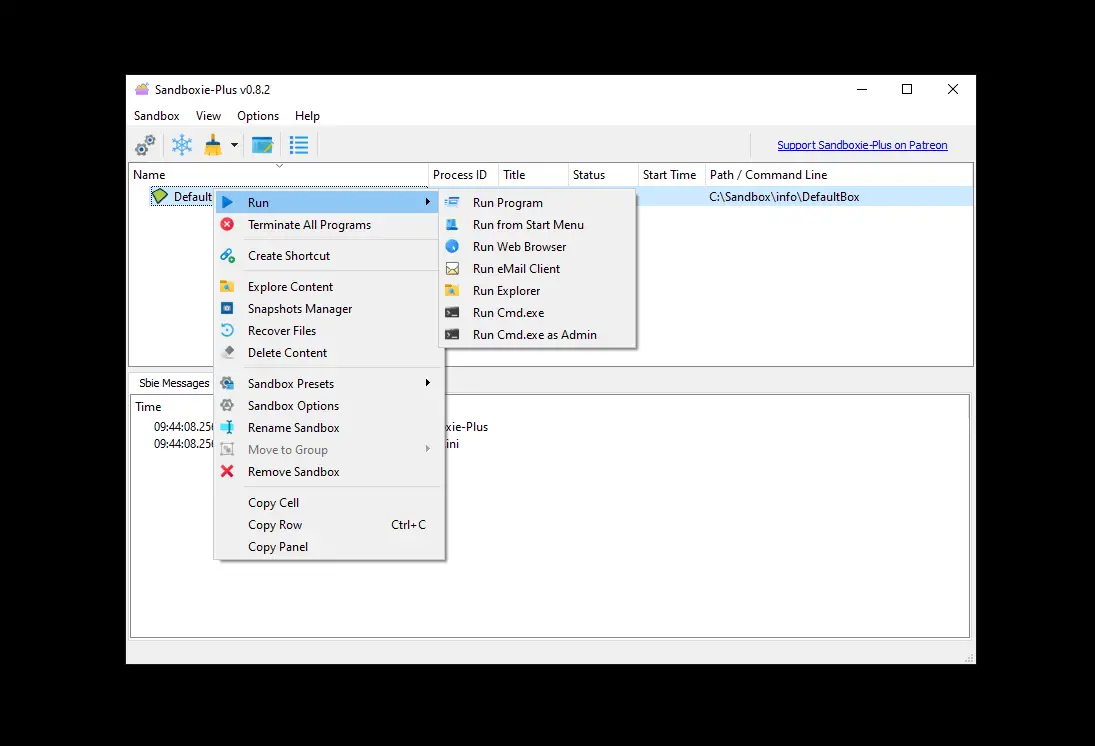Open the Options menu
1095x746 pixels.
point(258,116)
